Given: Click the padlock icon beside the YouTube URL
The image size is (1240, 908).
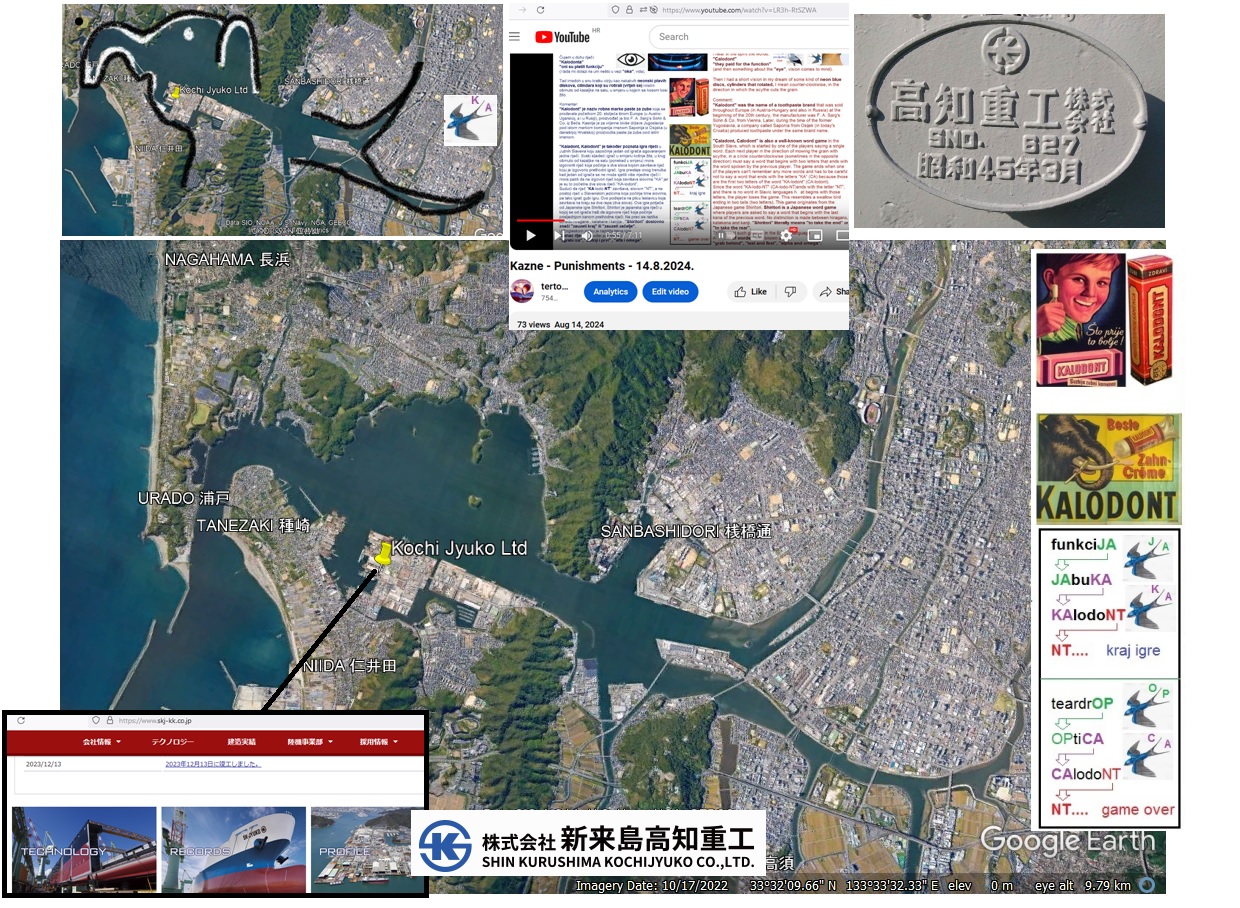Looking at the screenshot, I should click(x=629, y=9).
